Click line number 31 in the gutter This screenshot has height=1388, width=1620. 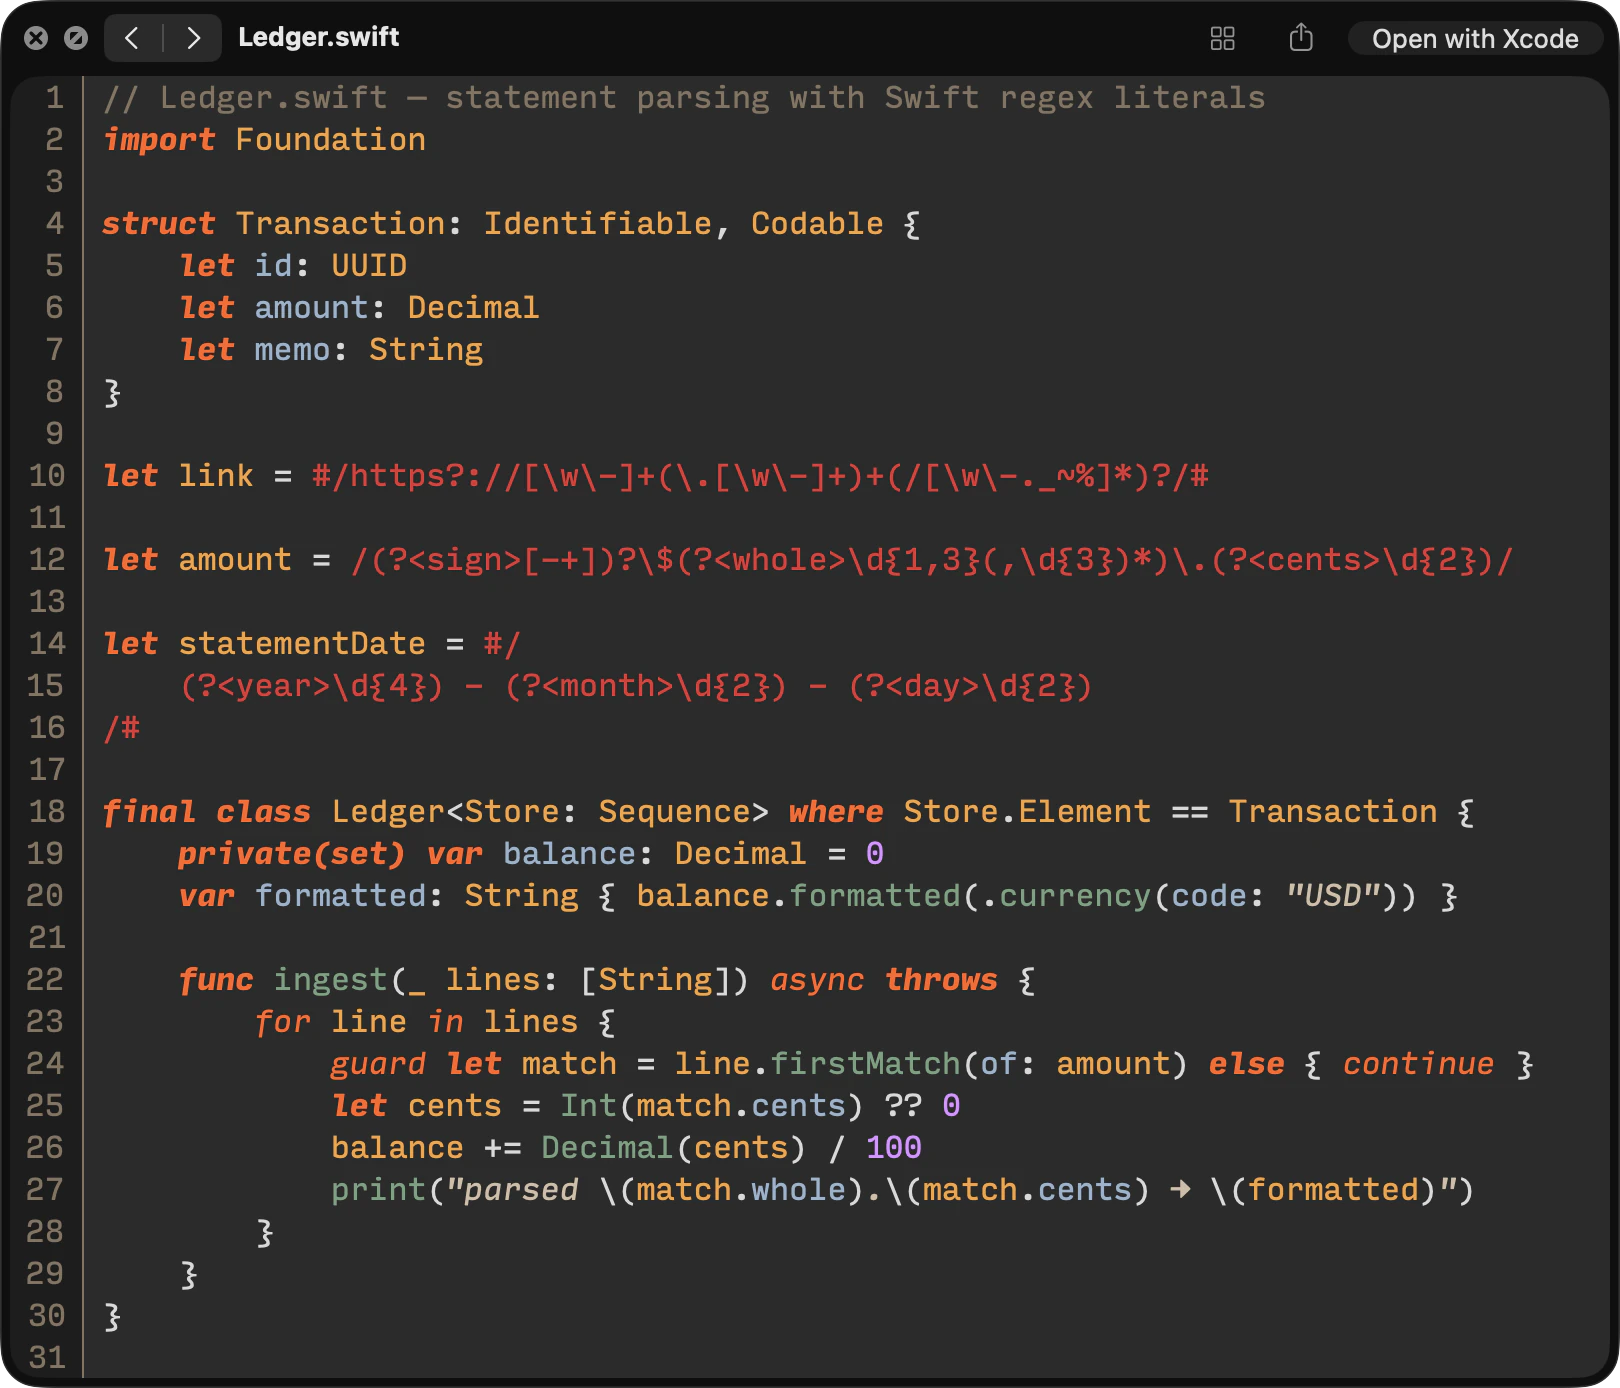point(47,1358)
